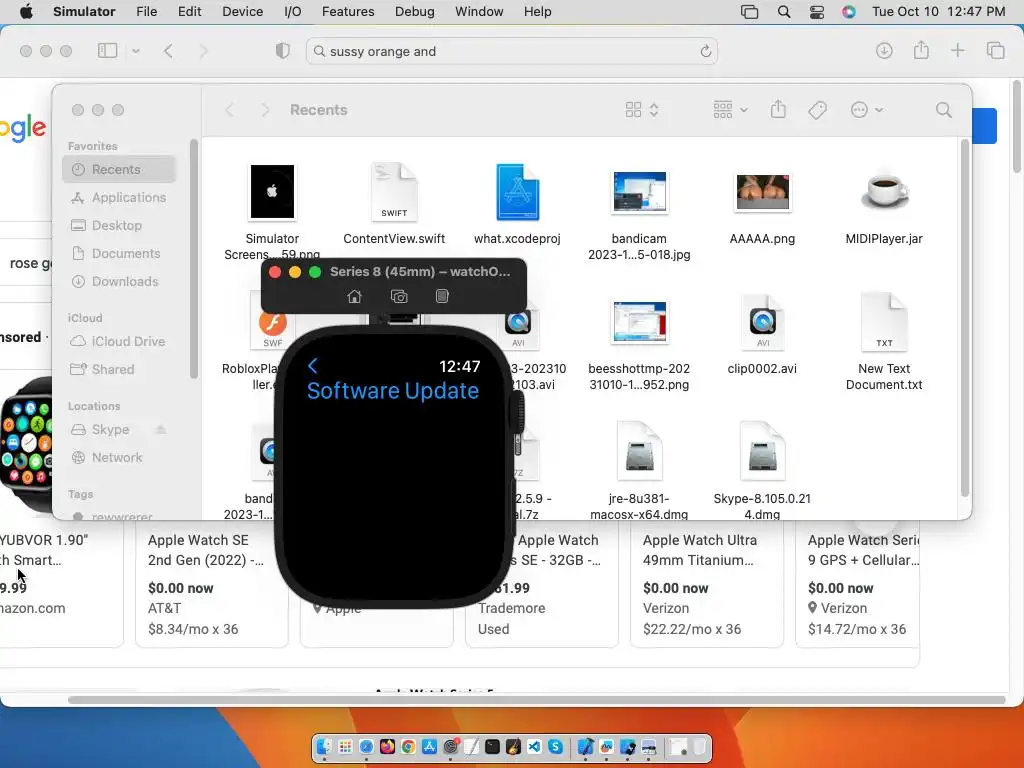Eject the Skype volume in Finder sidebar

pyautogui.click(x=161, y=429)
